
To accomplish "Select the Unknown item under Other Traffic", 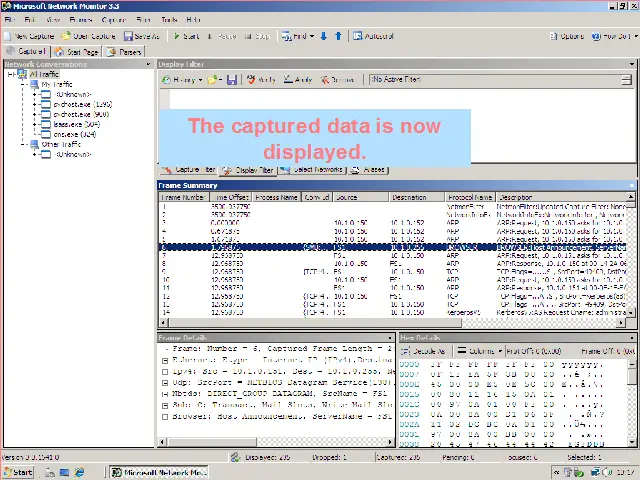I will coord(73,154).
